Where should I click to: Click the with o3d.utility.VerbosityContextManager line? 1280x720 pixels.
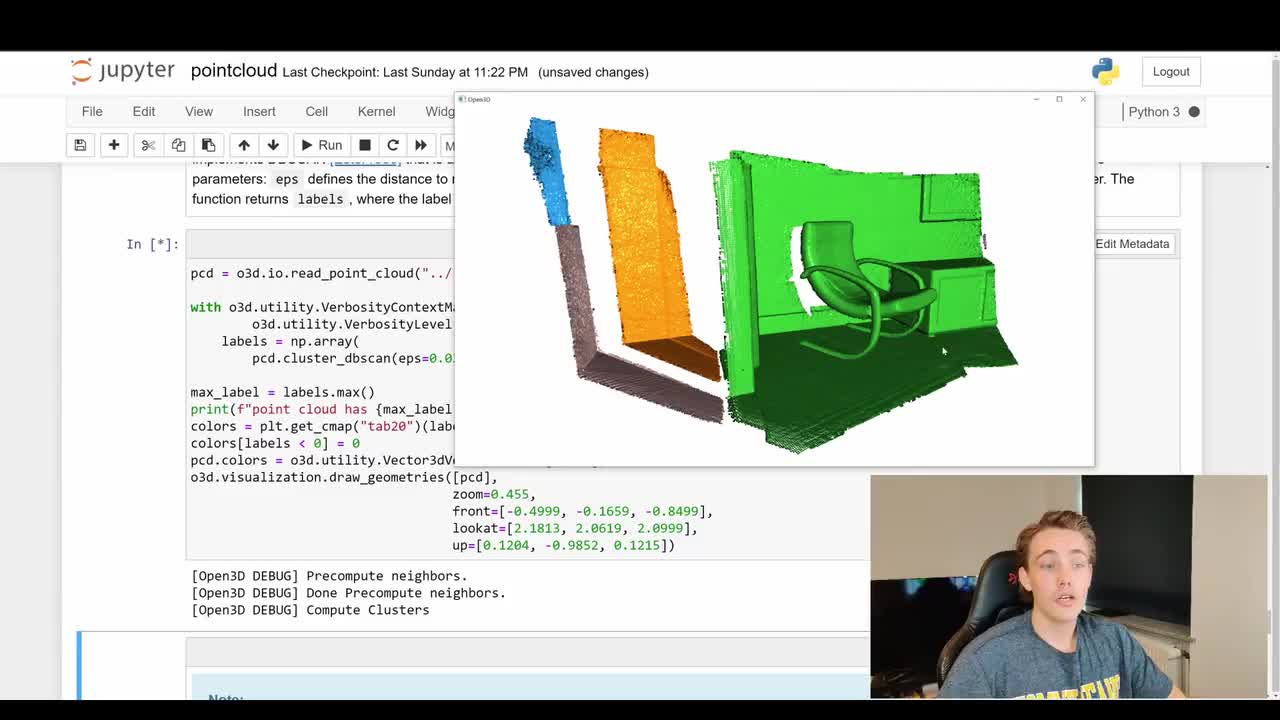[x=322, y=307]
